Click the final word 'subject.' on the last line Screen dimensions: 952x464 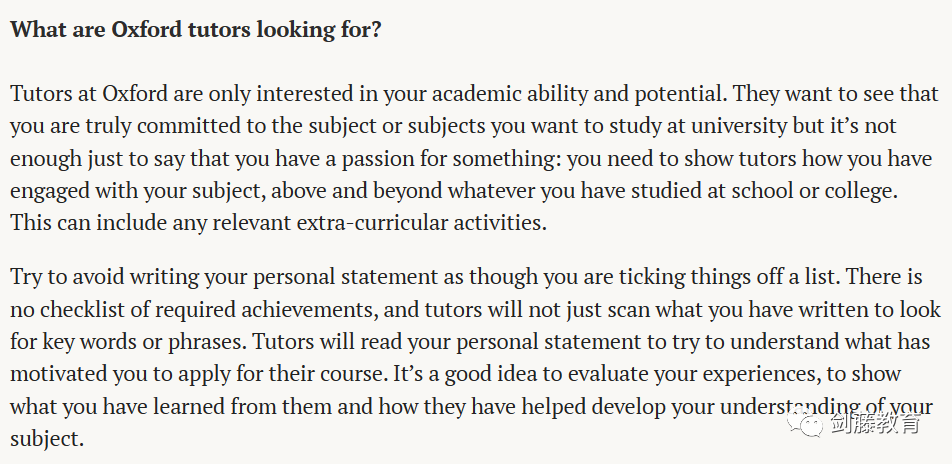click(47, 439)
